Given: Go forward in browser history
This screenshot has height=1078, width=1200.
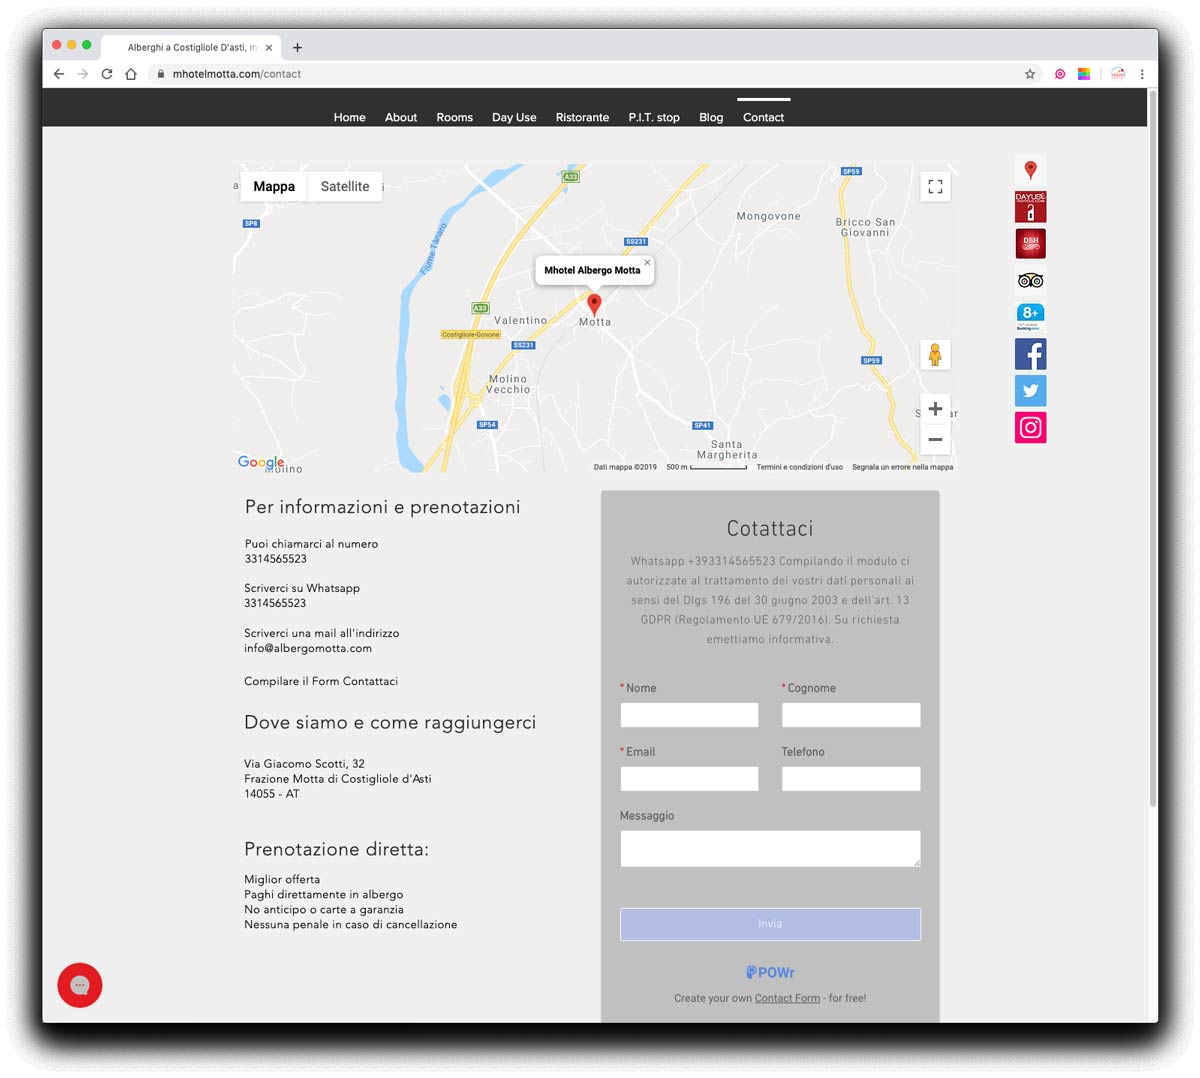Looking at the screenshot, I should click(83, 74).
